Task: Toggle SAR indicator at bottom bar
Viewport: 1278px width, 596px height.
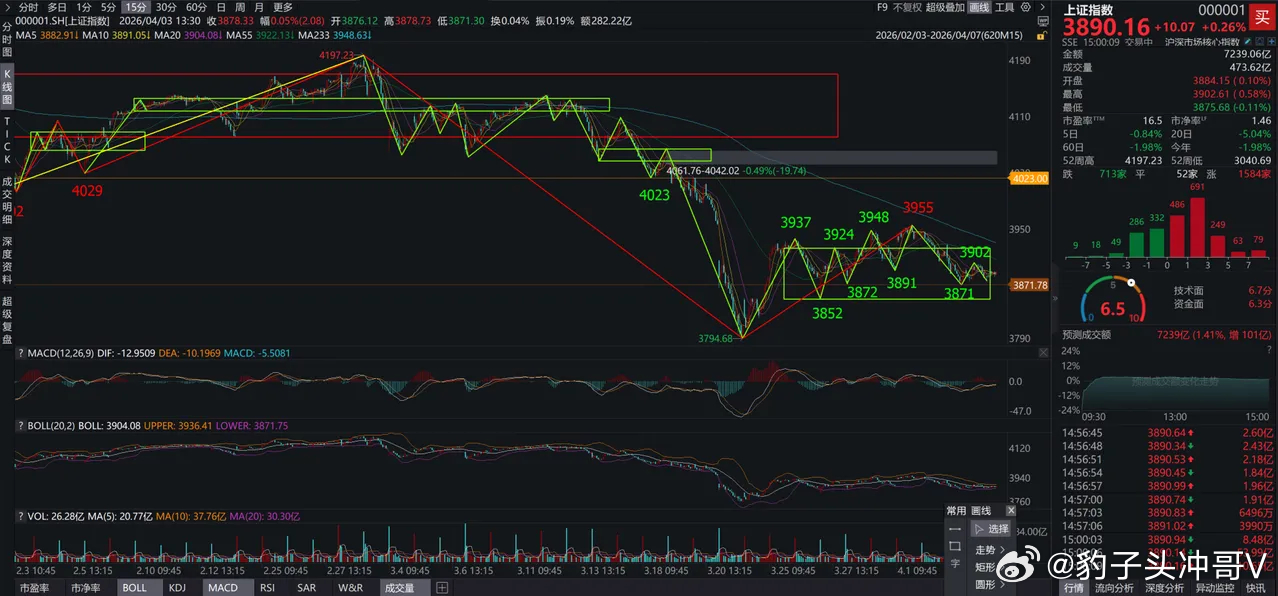Action: click(309, 588)
